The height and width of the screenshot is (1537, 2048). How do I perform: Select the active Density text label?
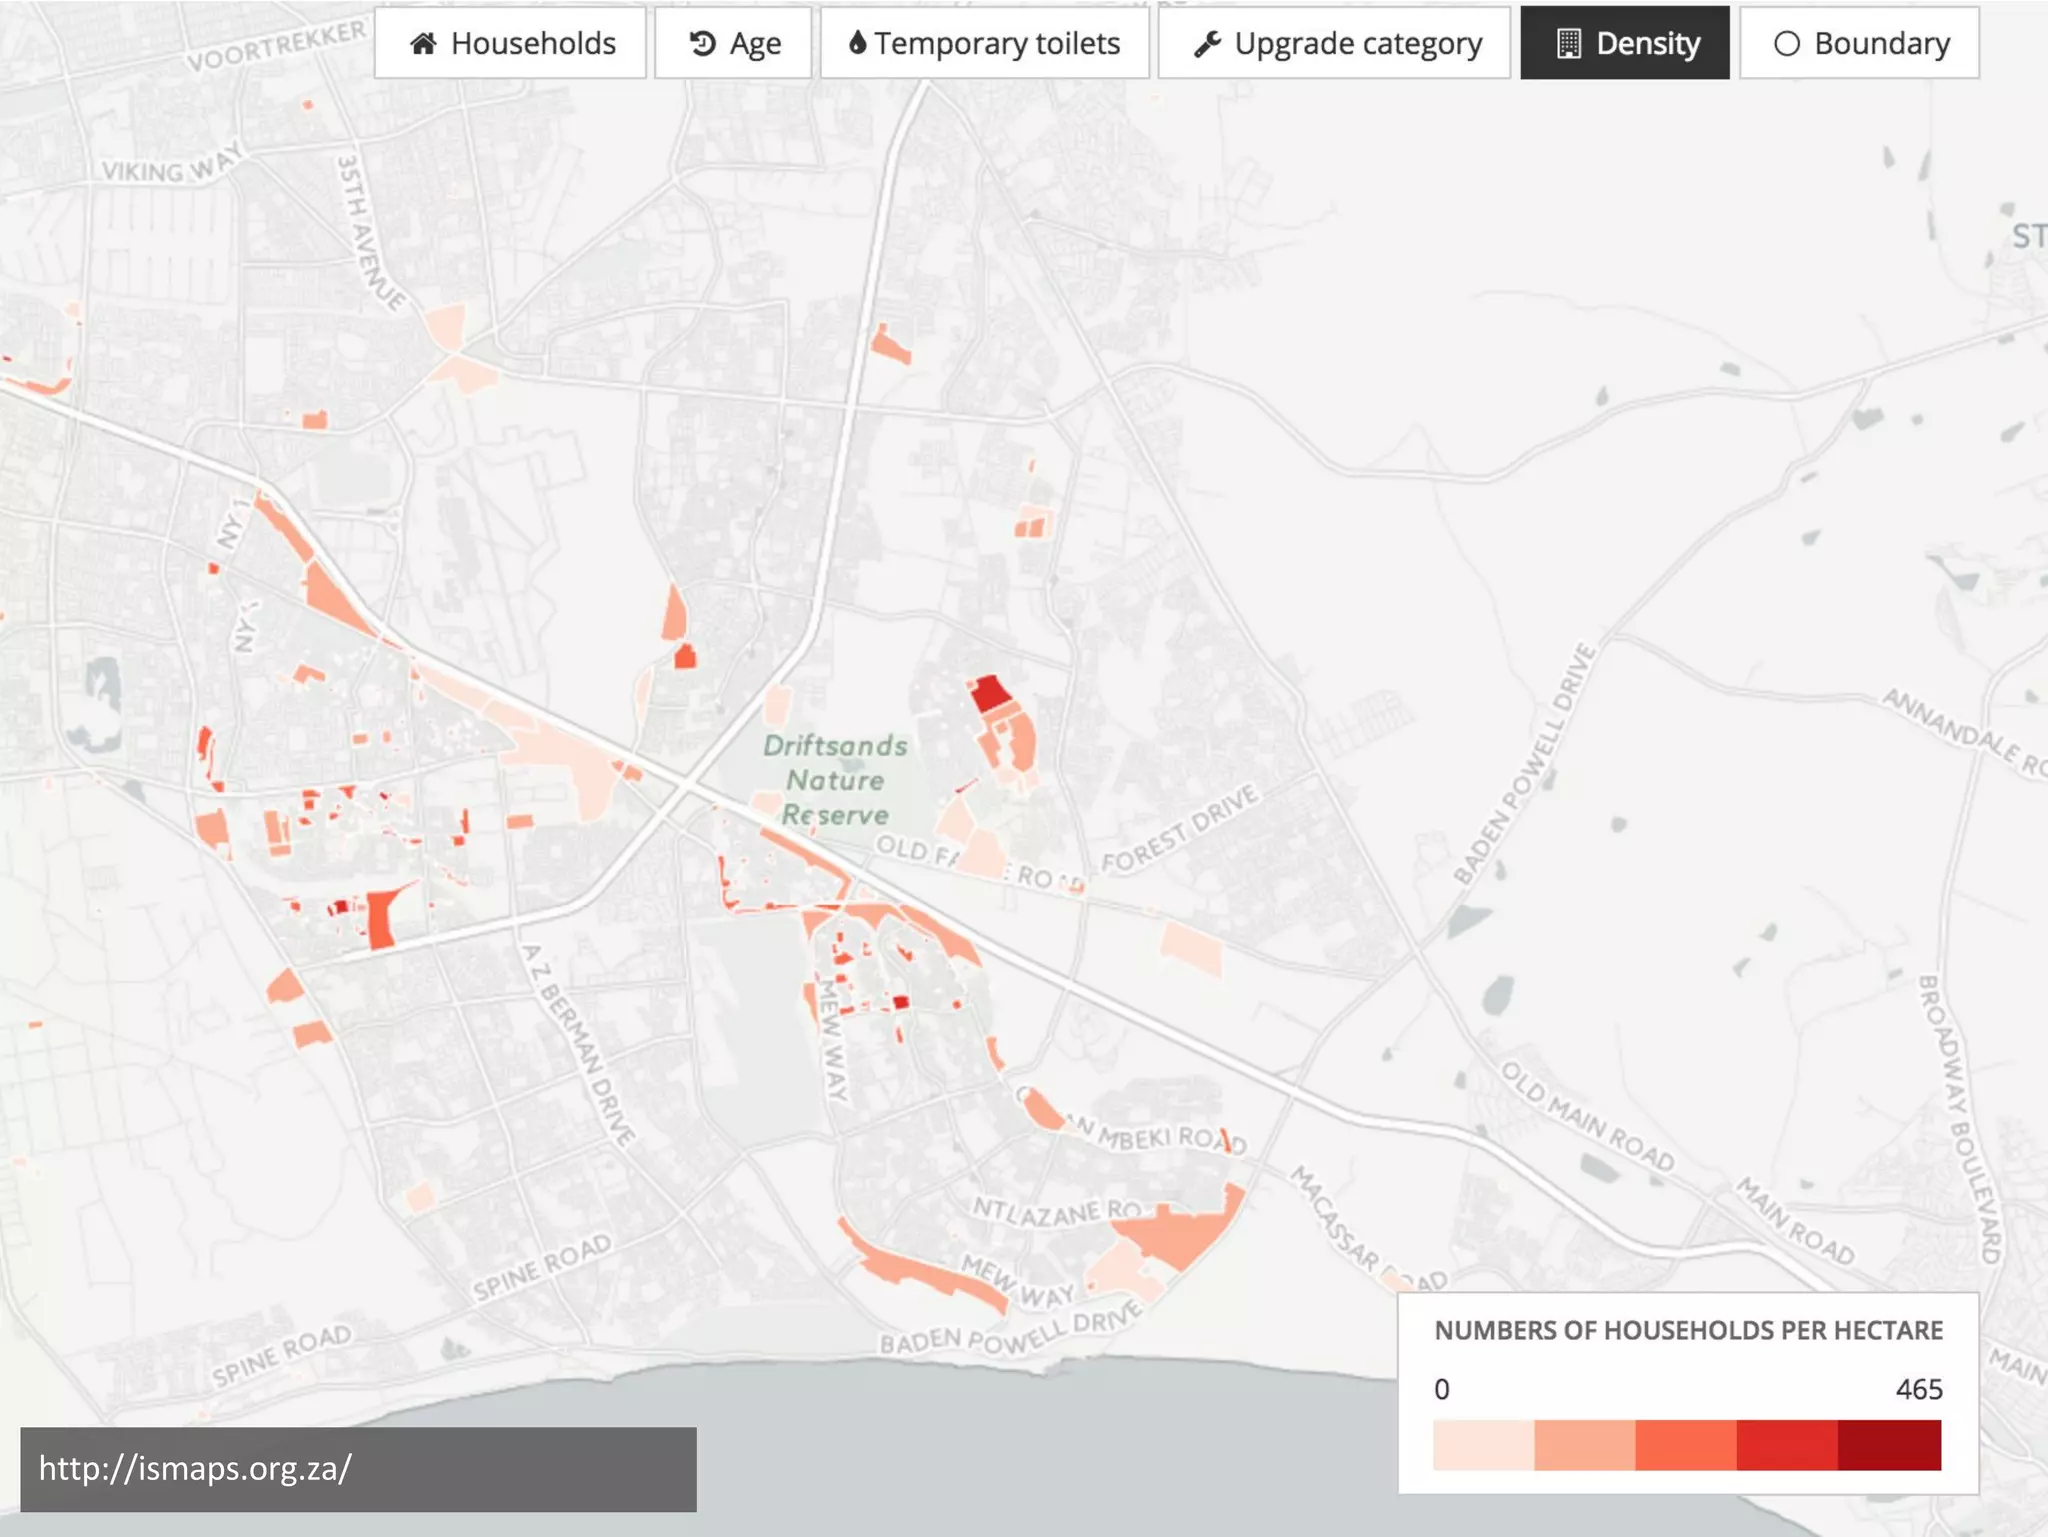coord(1647,43)
